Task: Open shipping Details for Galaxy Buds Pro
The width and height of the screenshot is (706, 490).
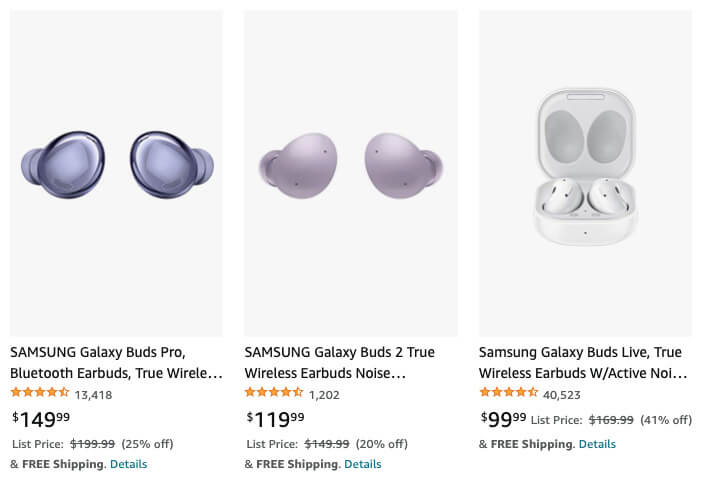Action: (128, 464)
